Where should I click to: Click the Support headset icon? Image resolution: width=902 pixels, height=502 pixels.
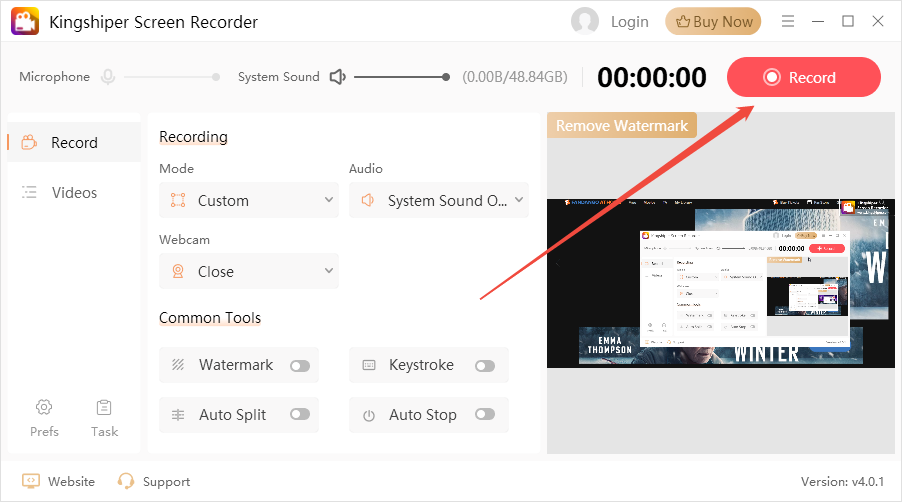125,481
